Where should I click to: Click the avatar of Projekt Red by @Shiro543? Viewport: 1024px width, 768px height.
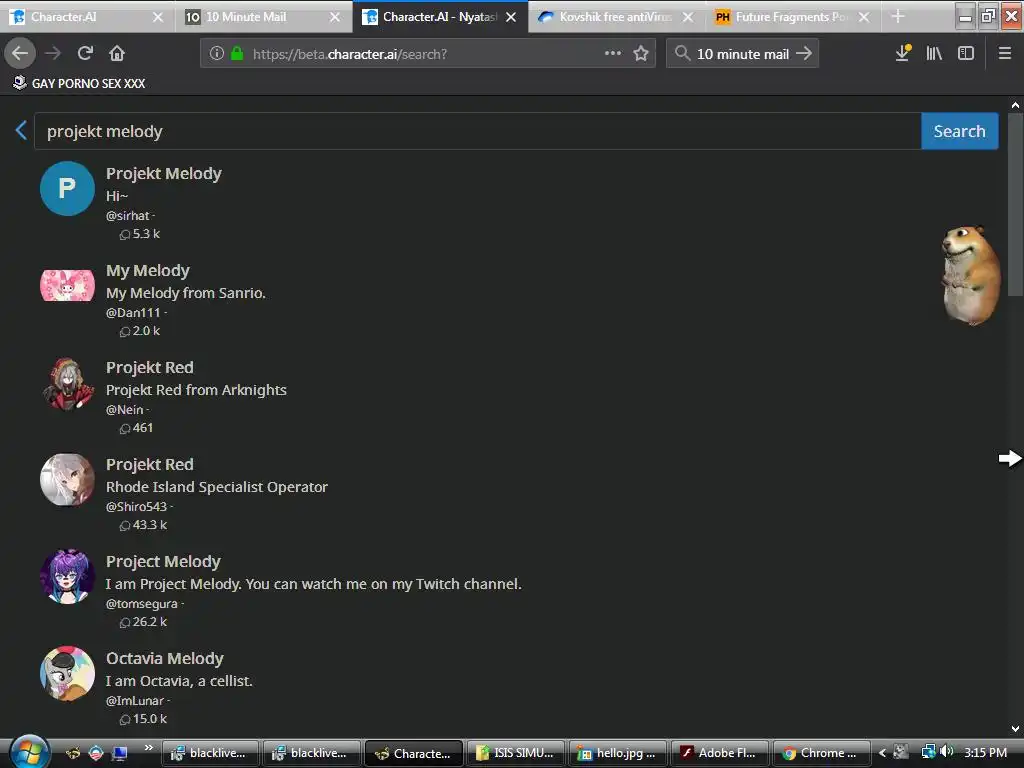pos(67,480)
